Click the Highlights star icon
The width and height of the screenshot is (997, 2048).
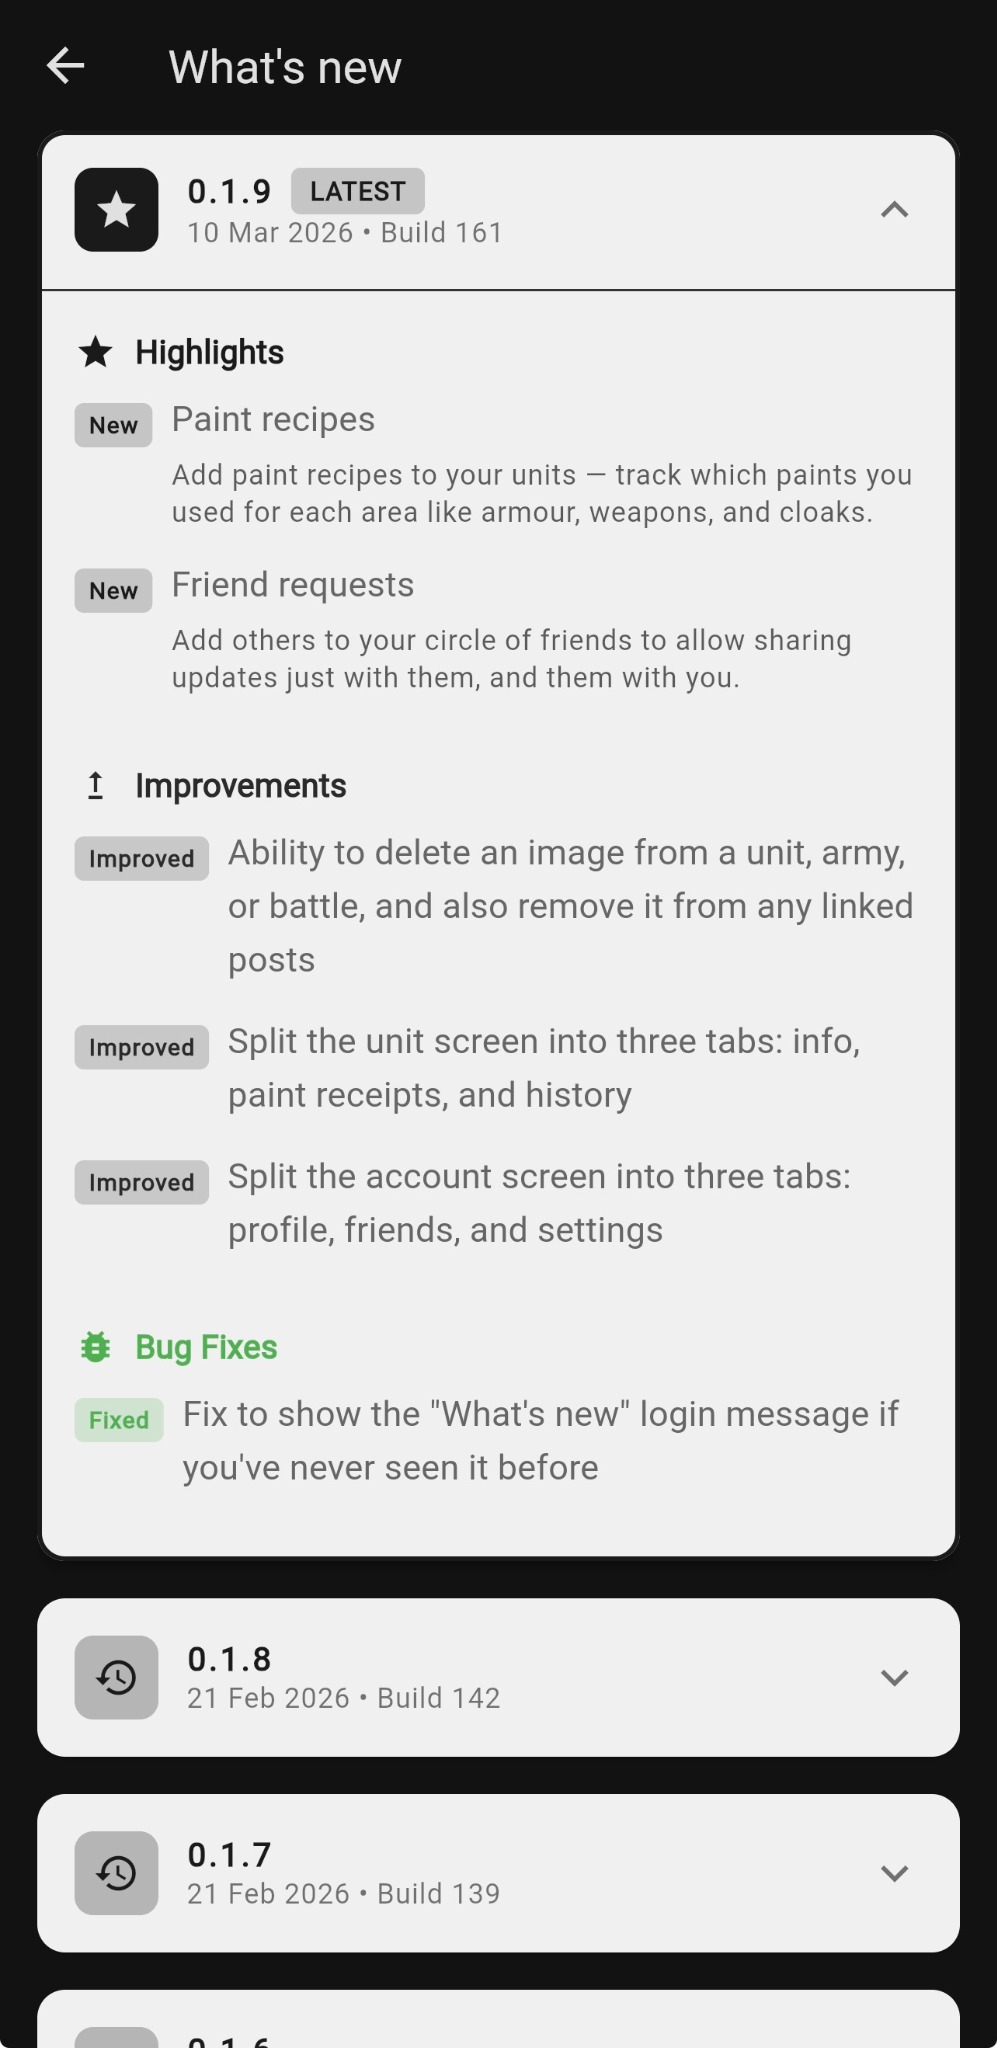pos(96,352)
